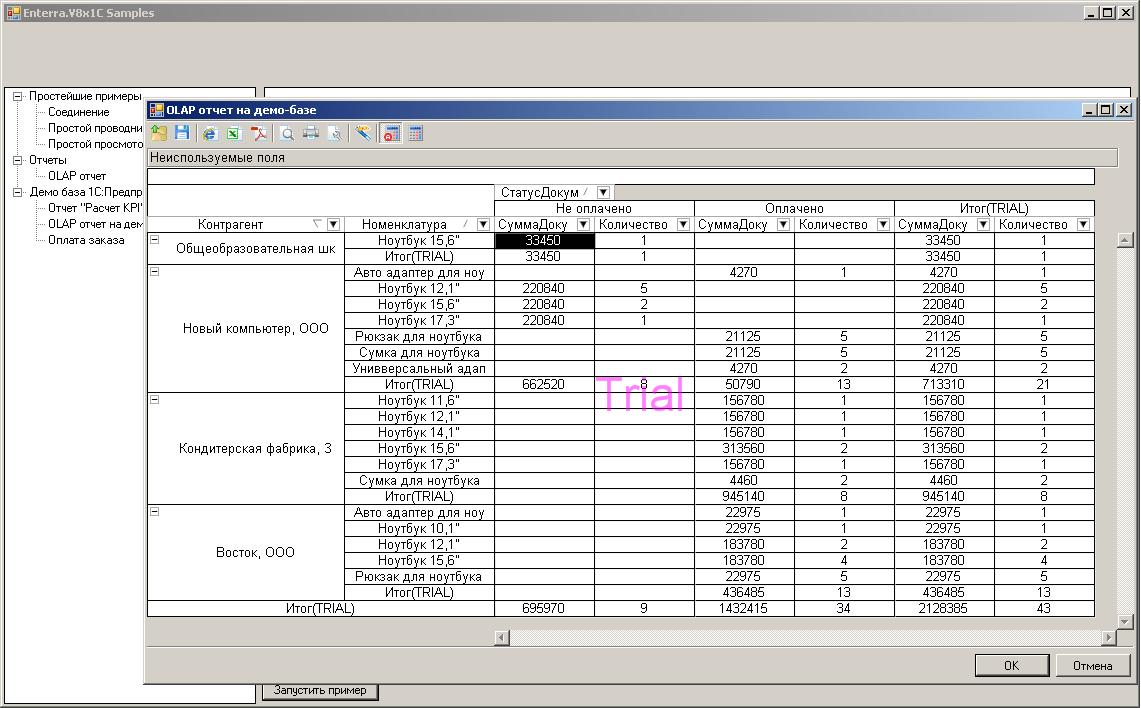The height and width of the screenshot is (708, 1141).
Task: Click Рюкзак для ноутбука row under Восток
Action: pyautogui.click(x=418, y=576)
